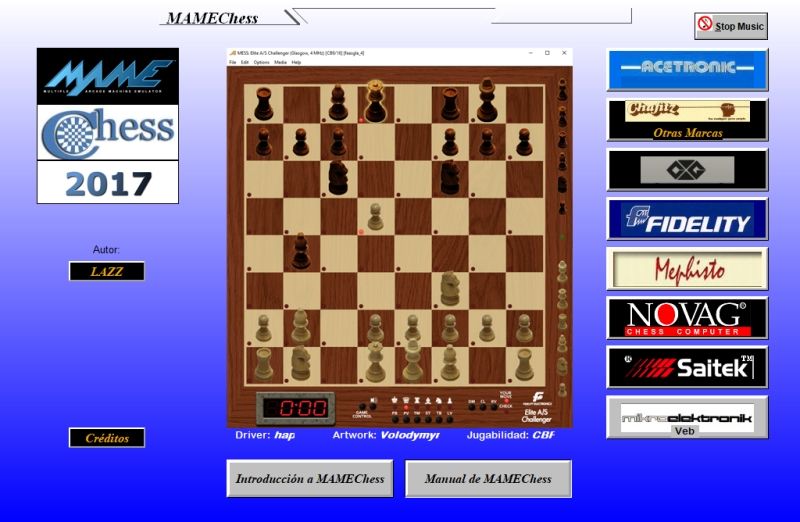Select the white knight on f3
This screenshot has width=800, height=522.
[x=450, y=288]
